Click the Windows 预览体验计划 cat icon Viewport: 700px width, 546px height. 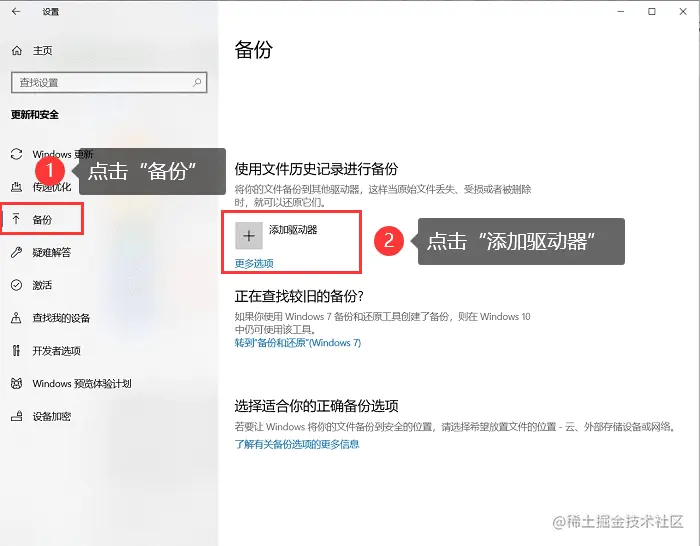(17, 383)
